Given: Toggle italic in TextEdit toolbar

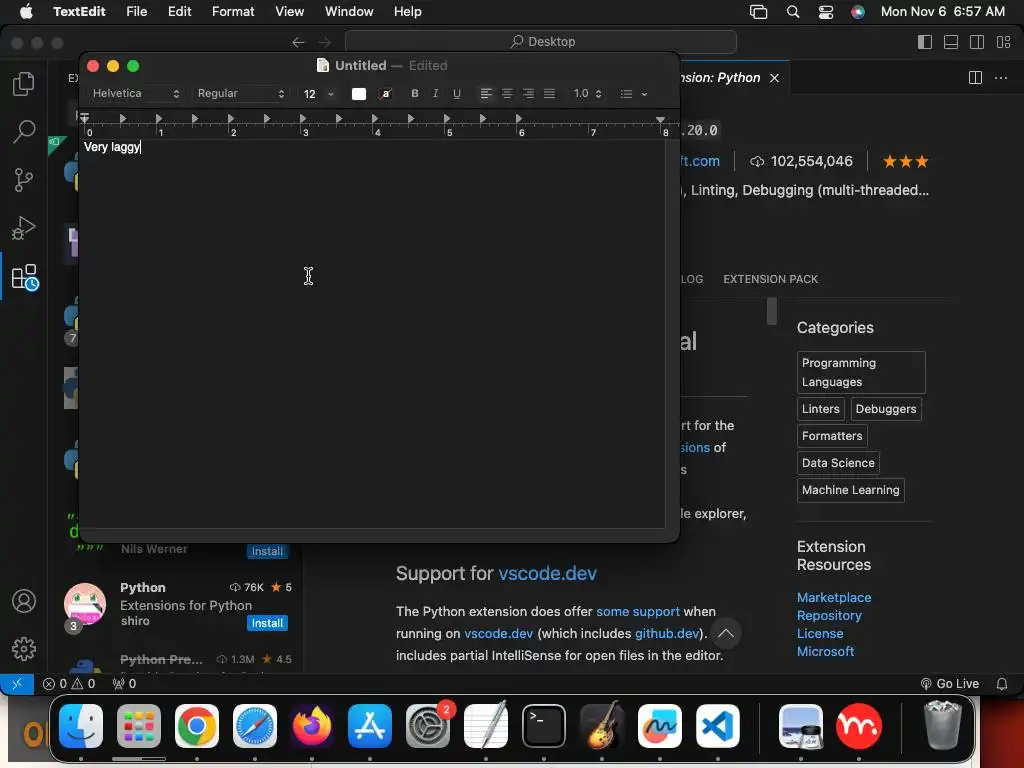Looking at the screenshot, I should click(436, 93).
